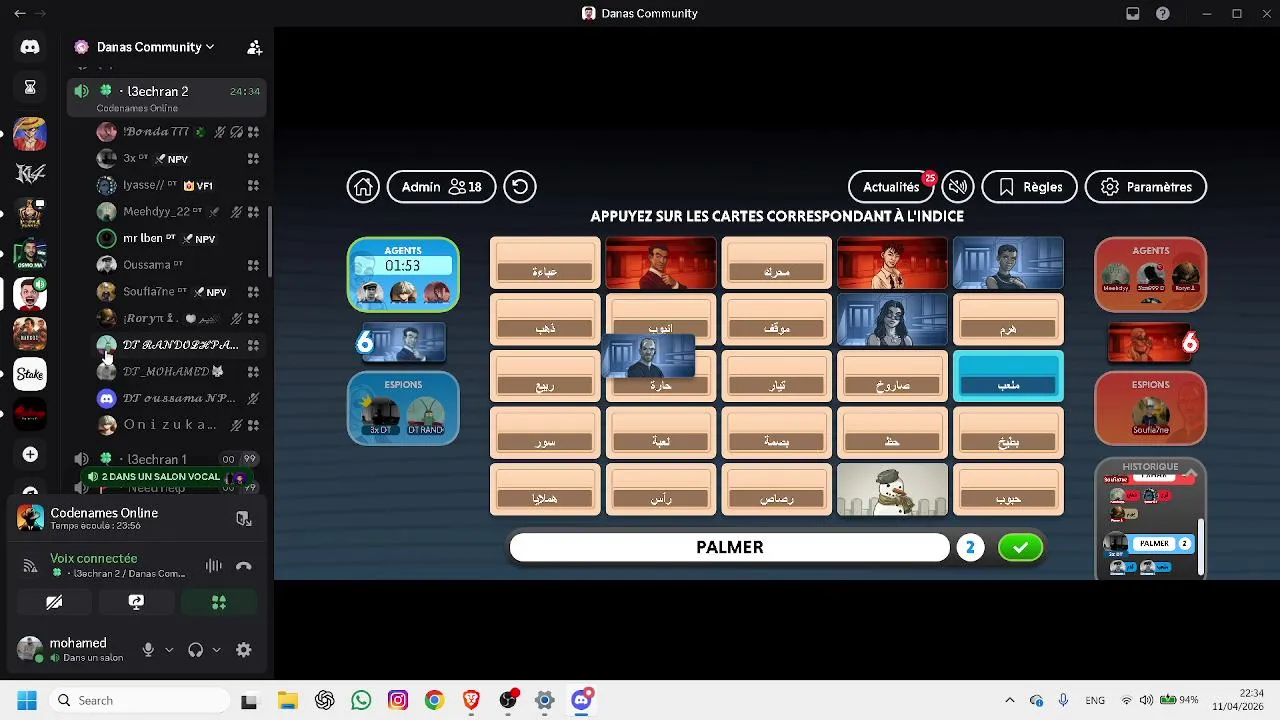
Task: Open voice connection quality icon
Action: (30, 566)
